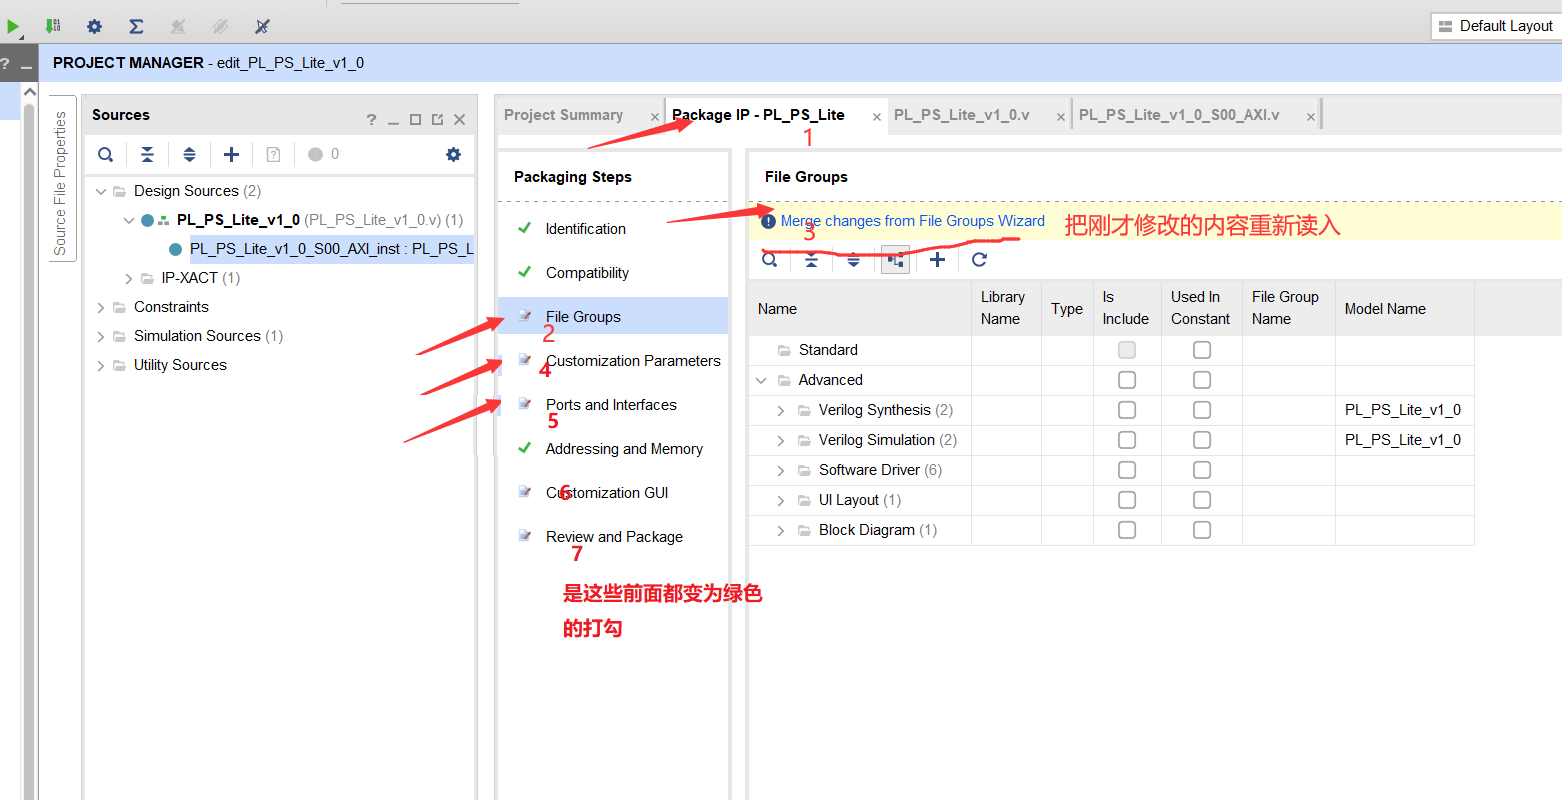This screenshot has height=800, width=1562.
Task: Maximize the Sources panel
Action: pyautogui.click(x=415, y=119)
